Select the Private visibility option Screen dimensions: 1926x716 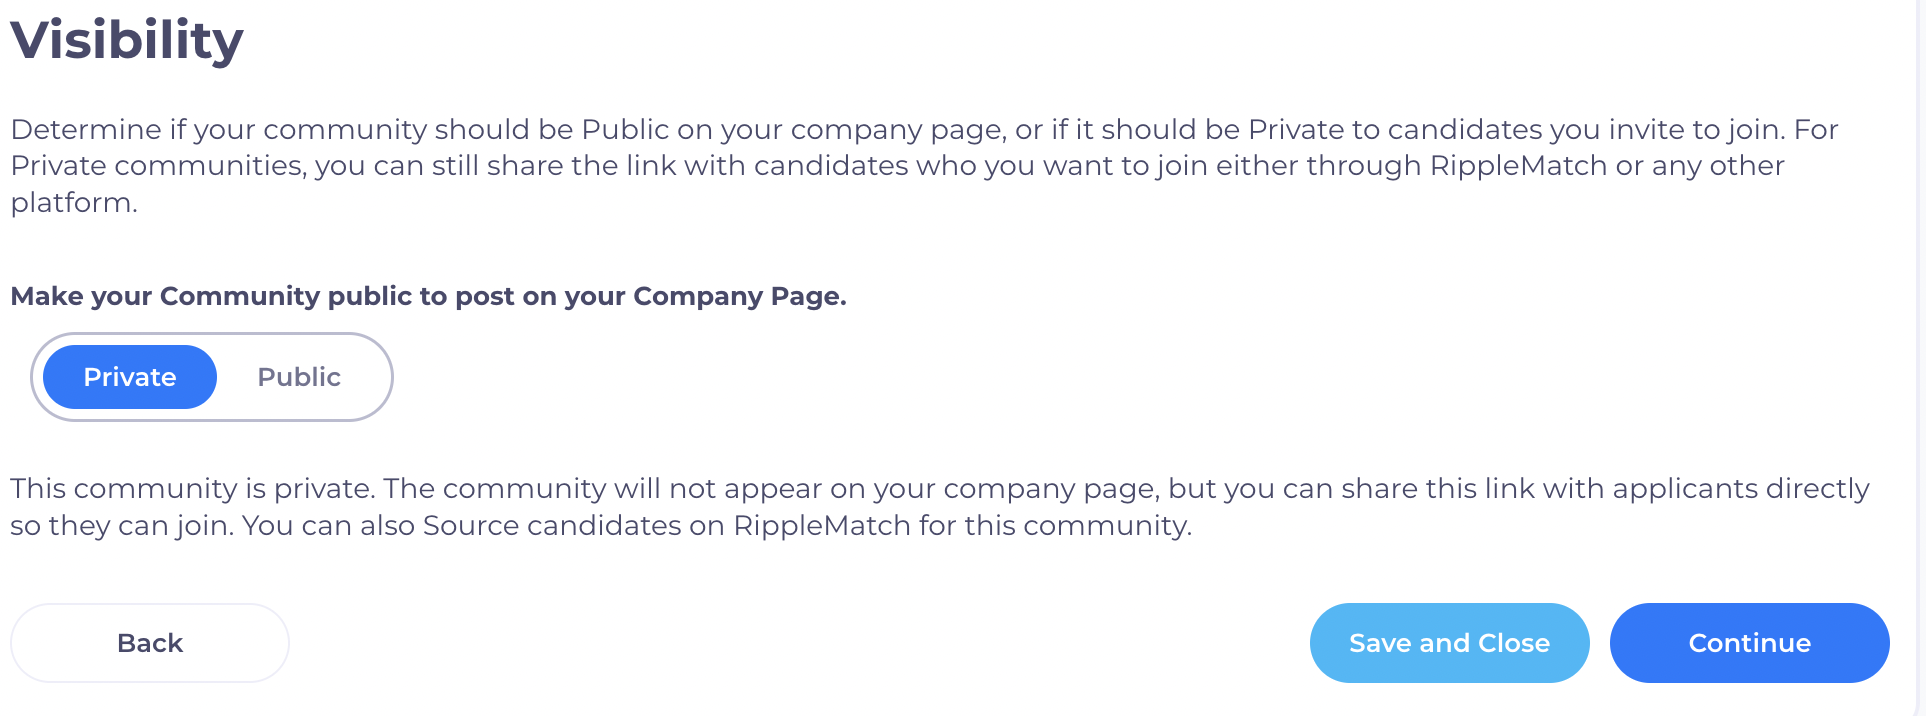[x=130, y=377]
